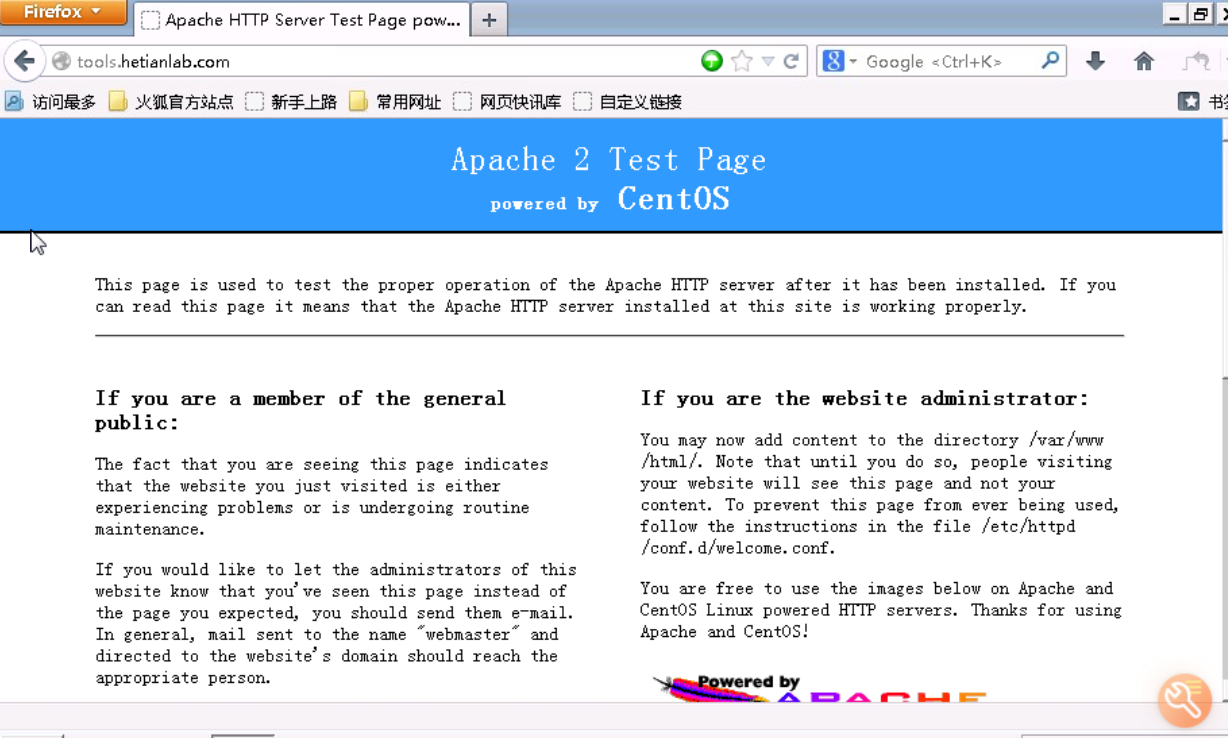1228x738 pixels.
Task: Open the 新手上路 bookmark
Action: pyautogui.click(x=291, y=101)
